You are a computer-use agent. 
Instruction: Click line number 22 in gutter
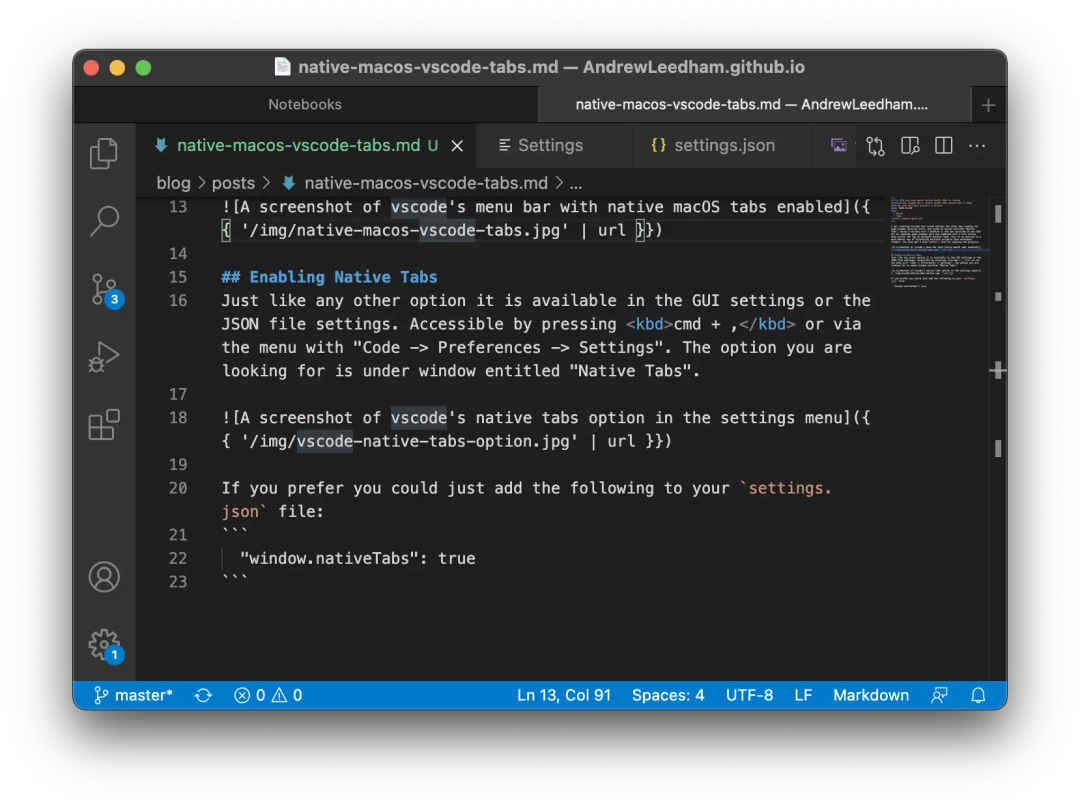(x=178, y=558)
